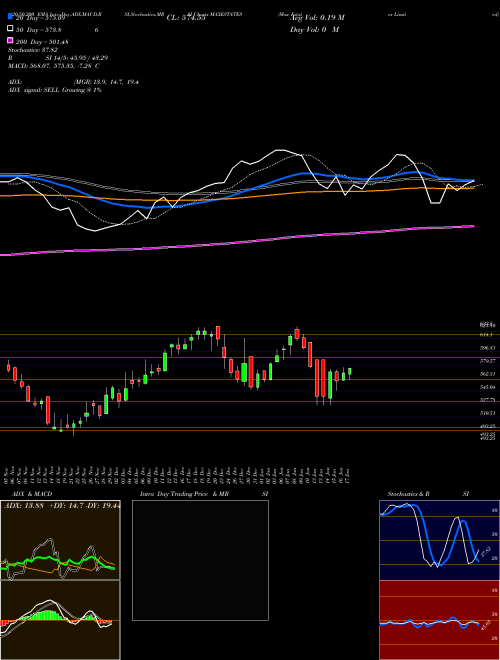Click the red RSI chart panel
This screenshot has height=660, width=500.
[x=439, y=620]
